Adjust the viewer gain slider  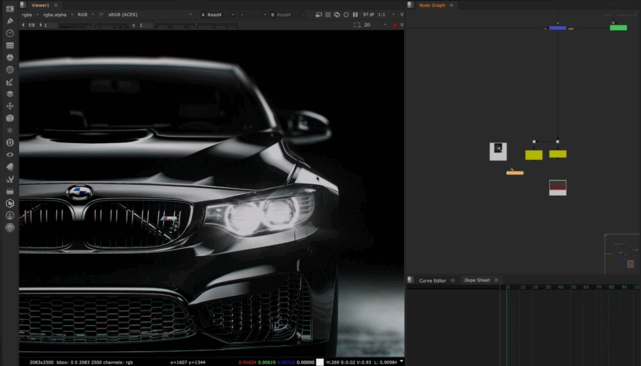point(94,26)
